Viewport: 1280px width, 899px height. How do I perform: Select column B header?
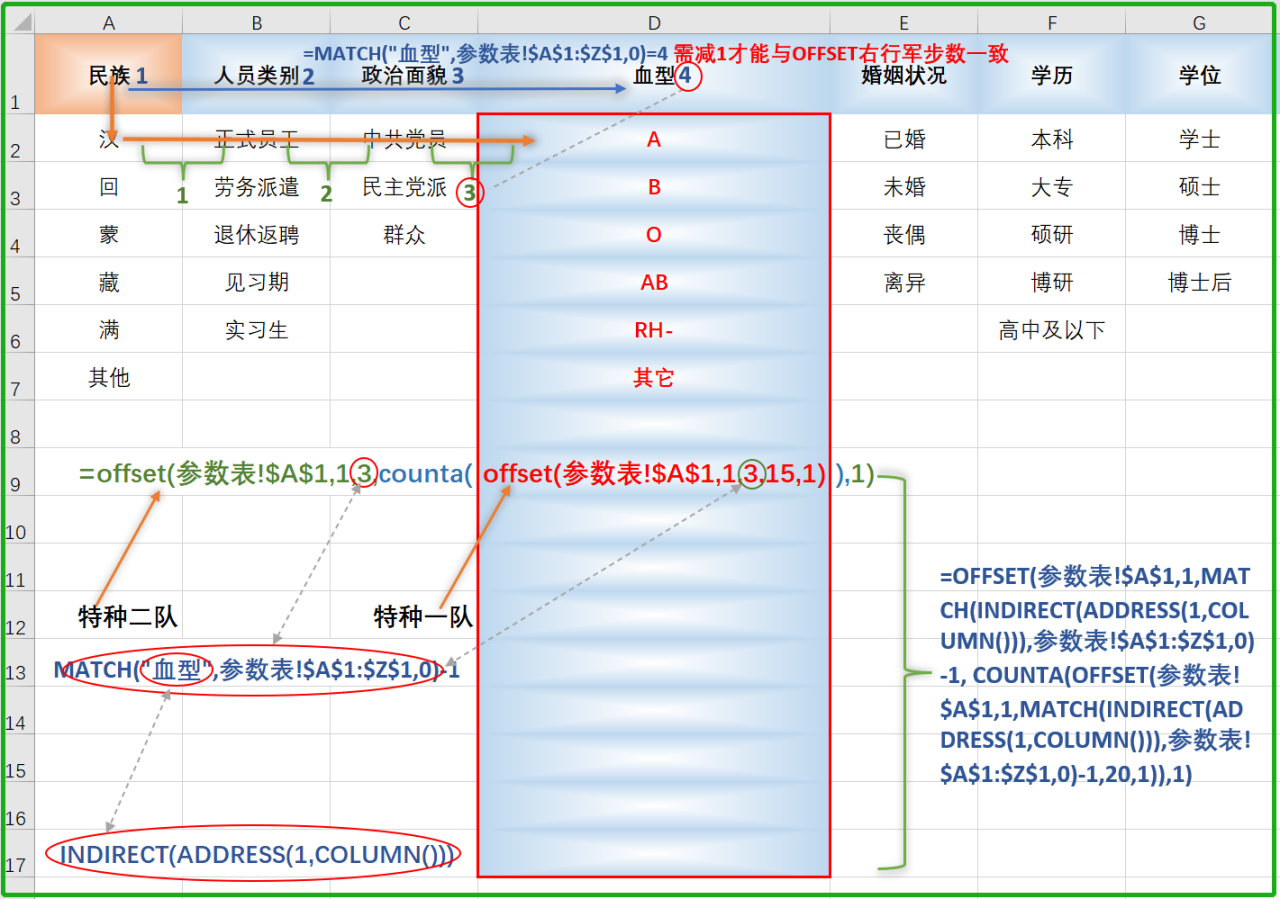click(x=256, y=23)
